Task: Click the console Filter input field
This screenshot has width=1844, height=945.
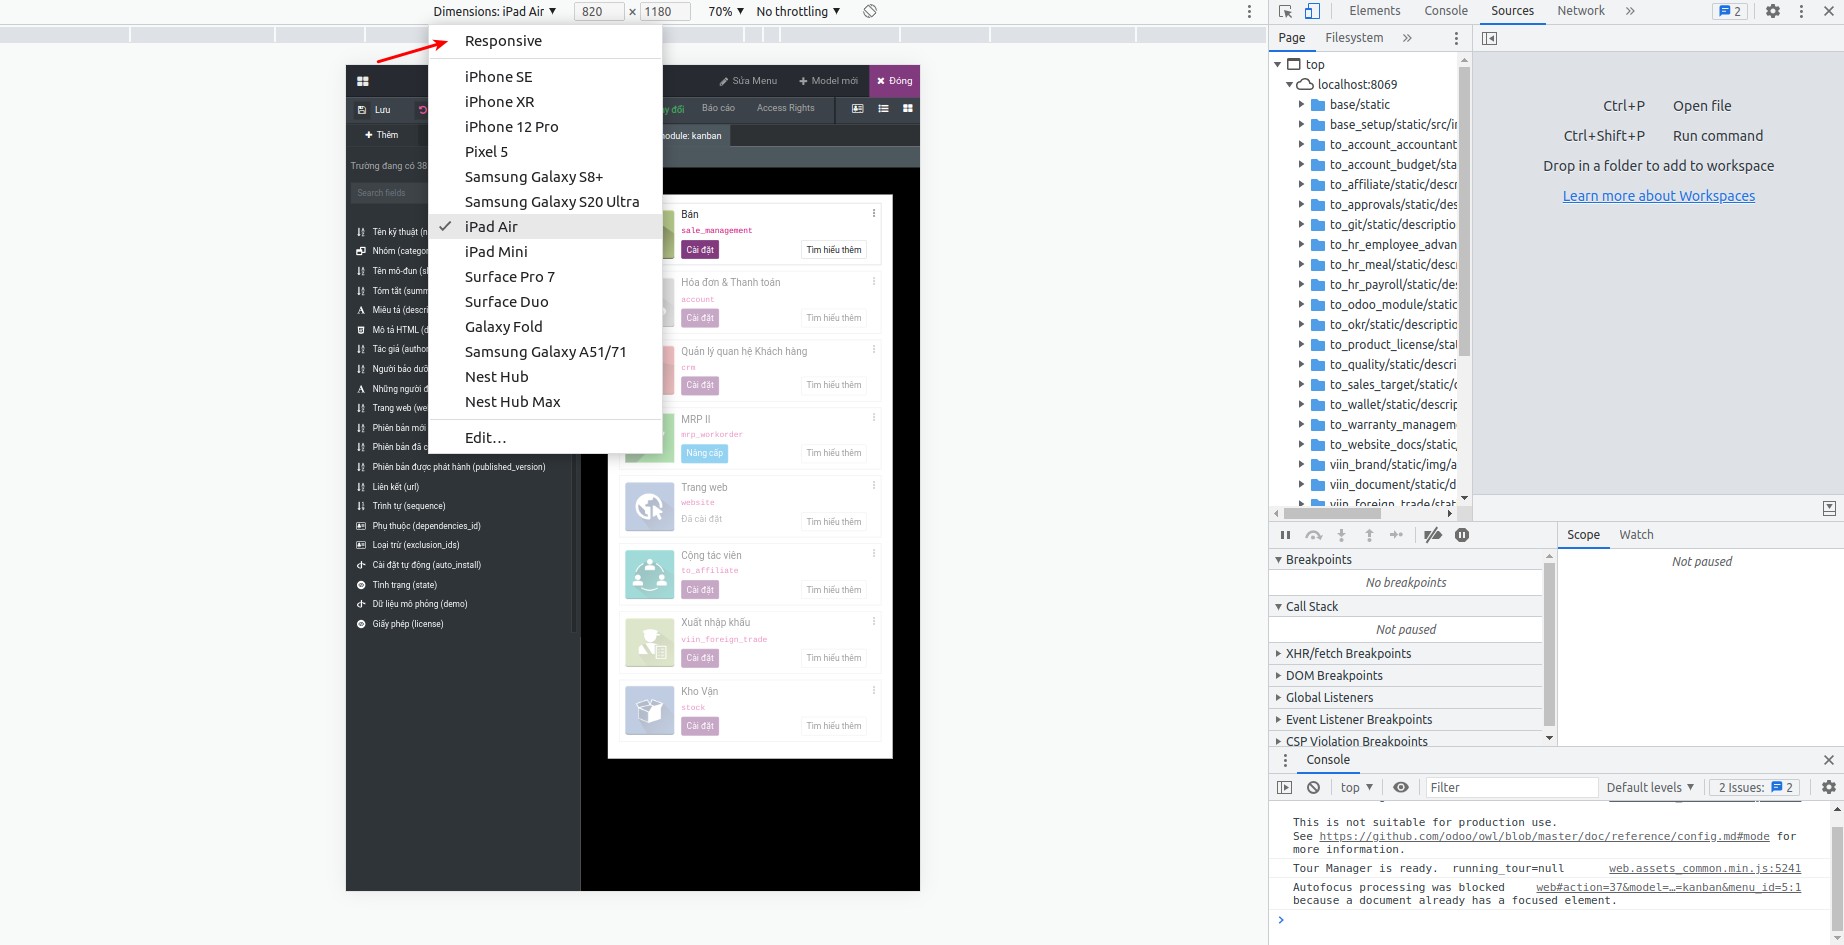Action: coord(1510,787)
